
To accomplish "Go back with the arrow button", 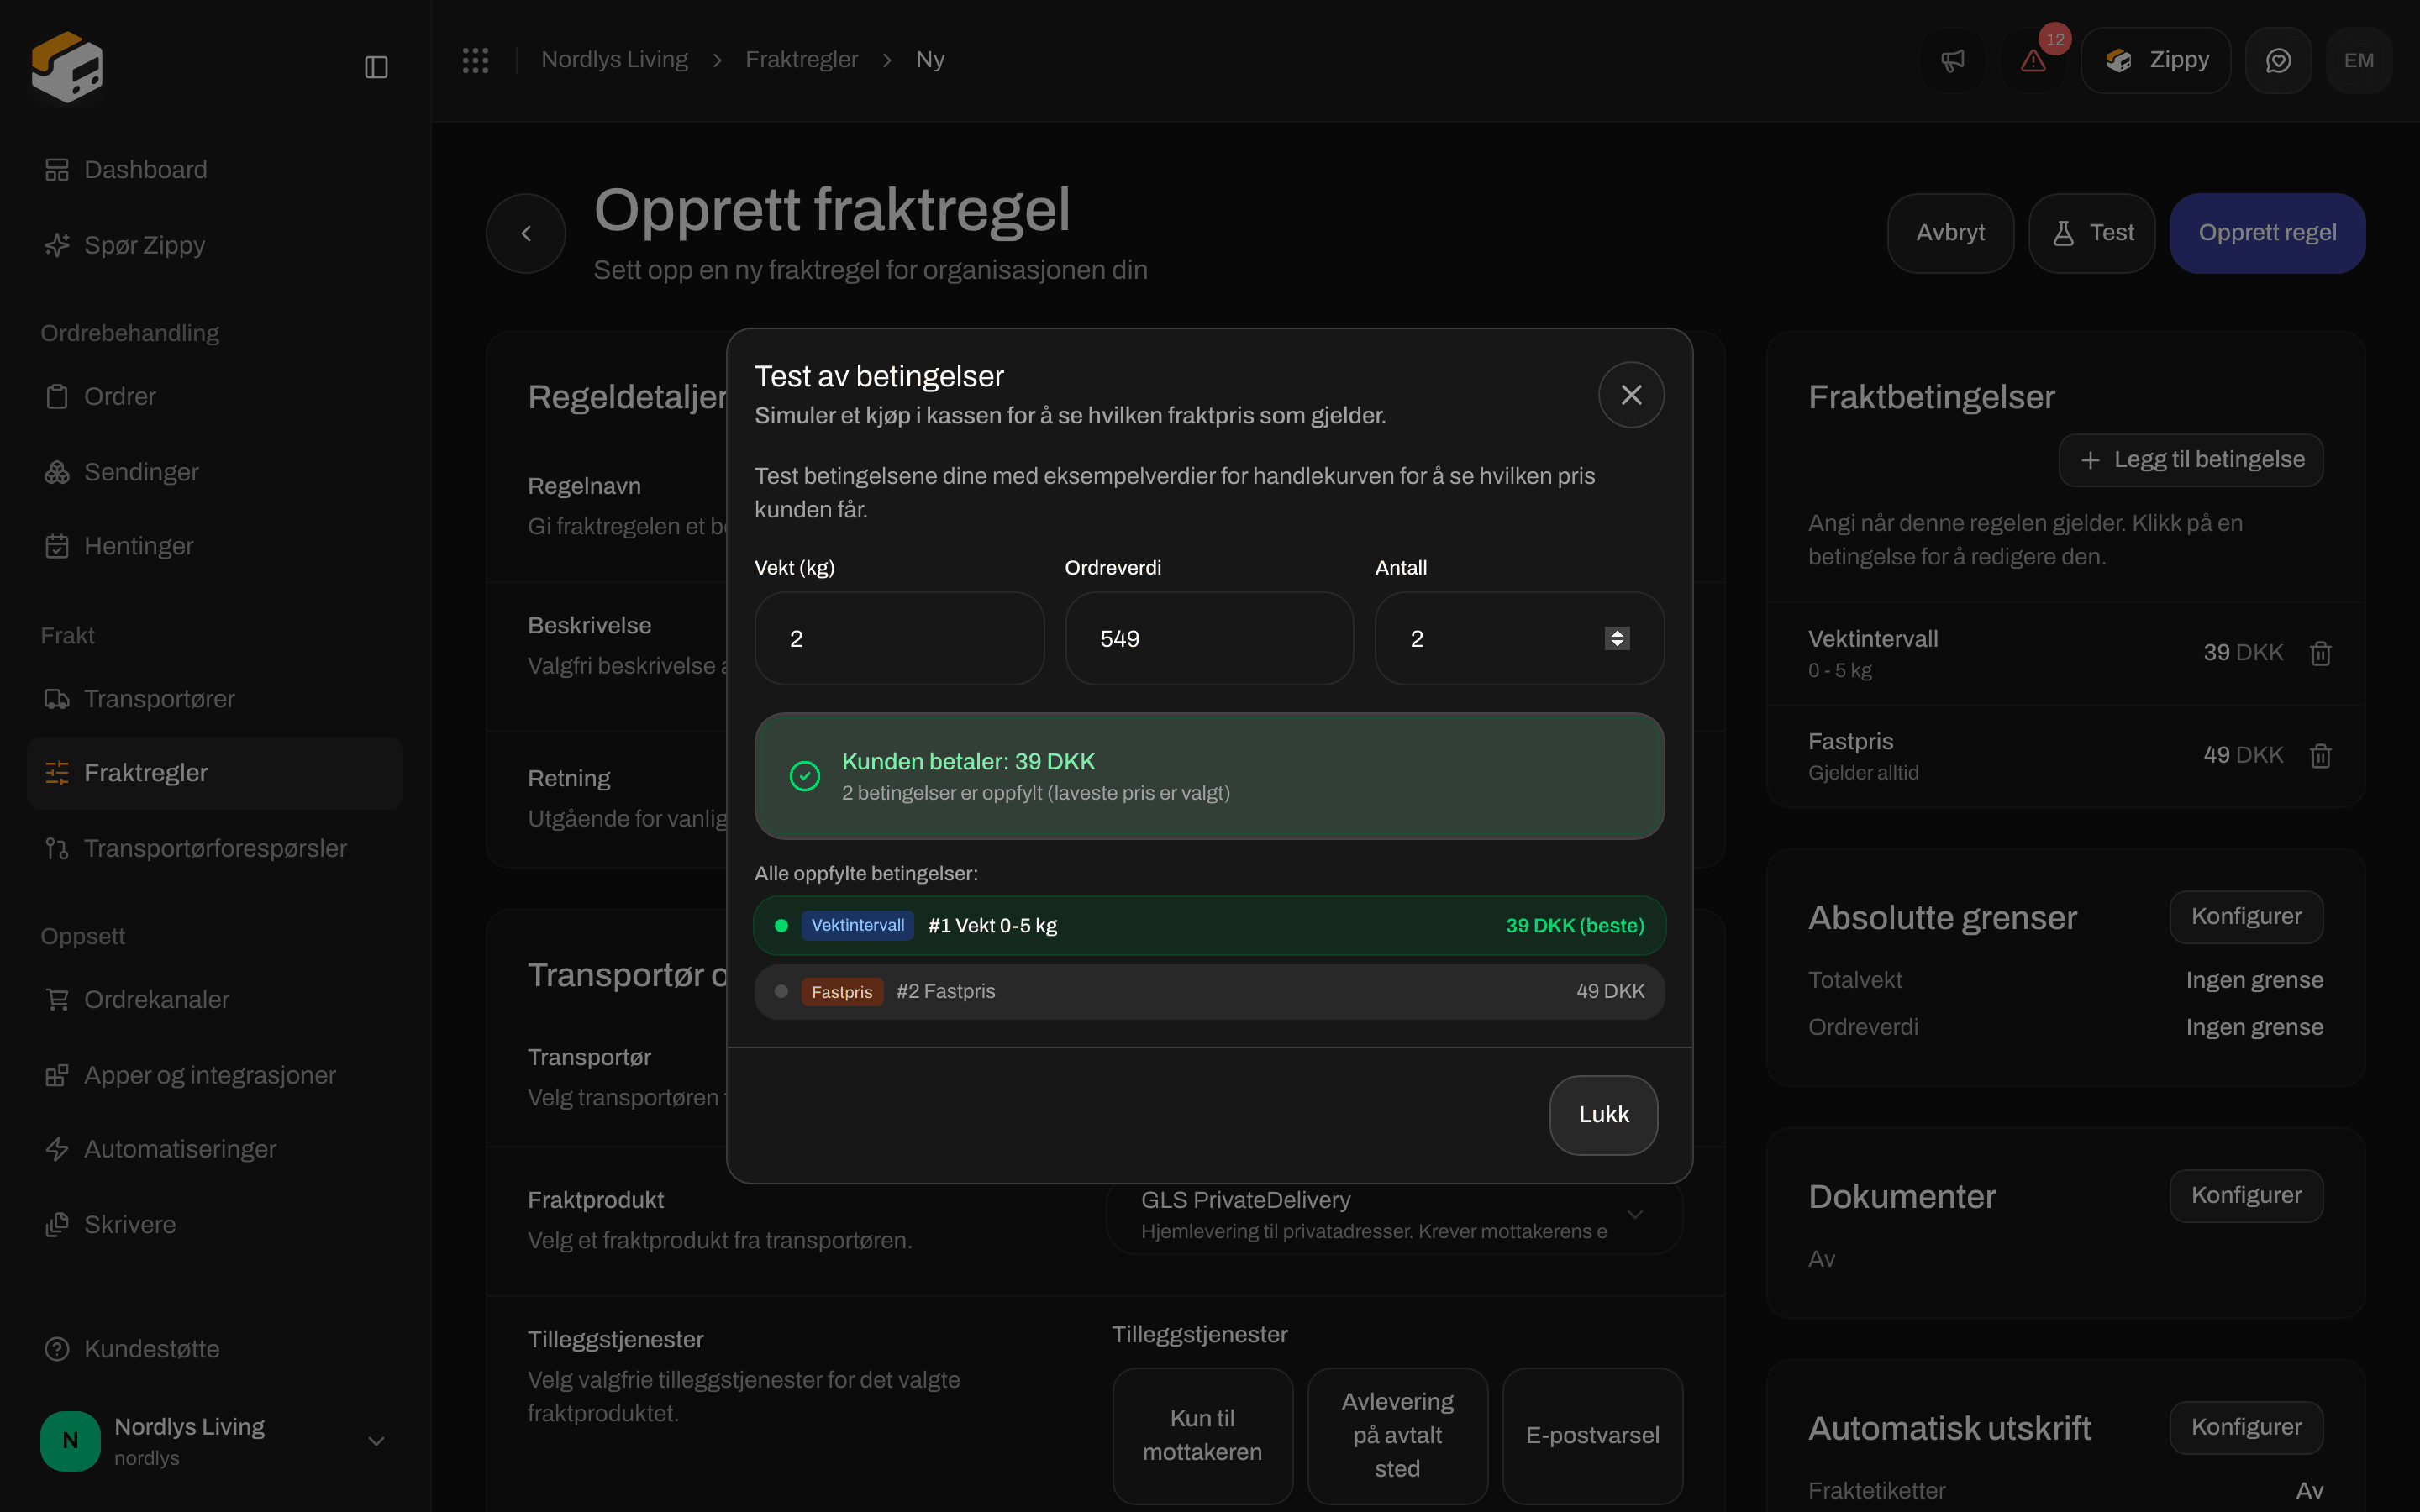I will [x=526, y=233].
